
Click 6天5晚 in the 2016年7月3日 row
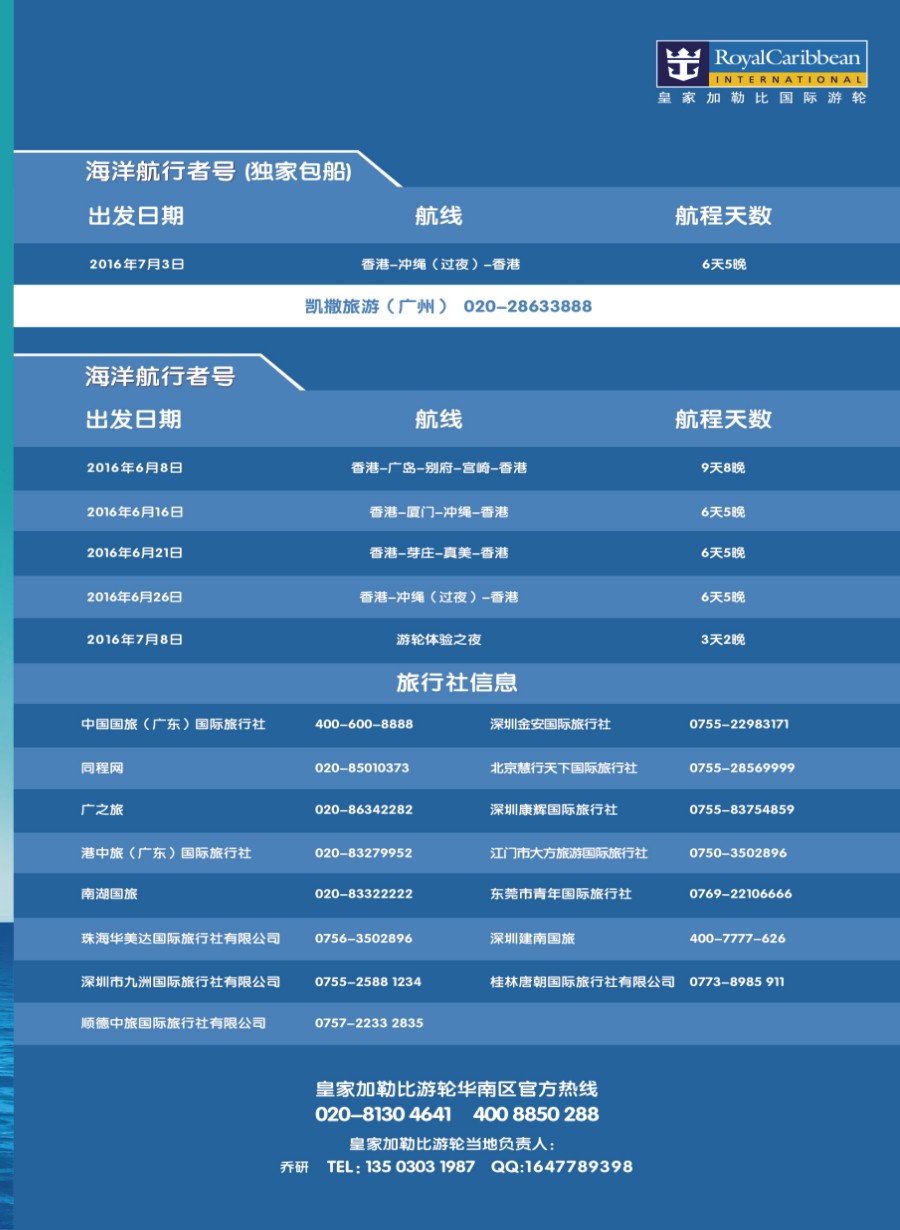coord(724,265)
